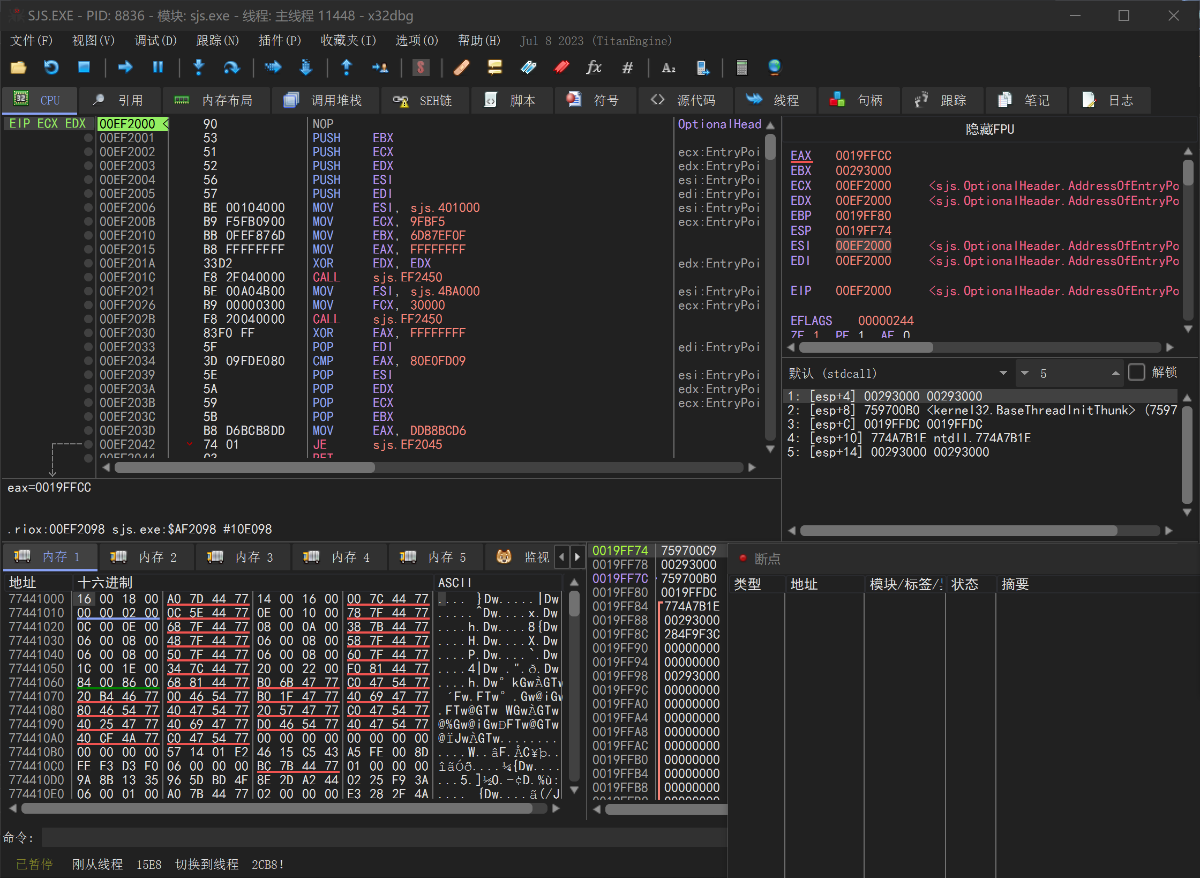
Task: Step over with the curved arrow icon
Action: (231, 67)
